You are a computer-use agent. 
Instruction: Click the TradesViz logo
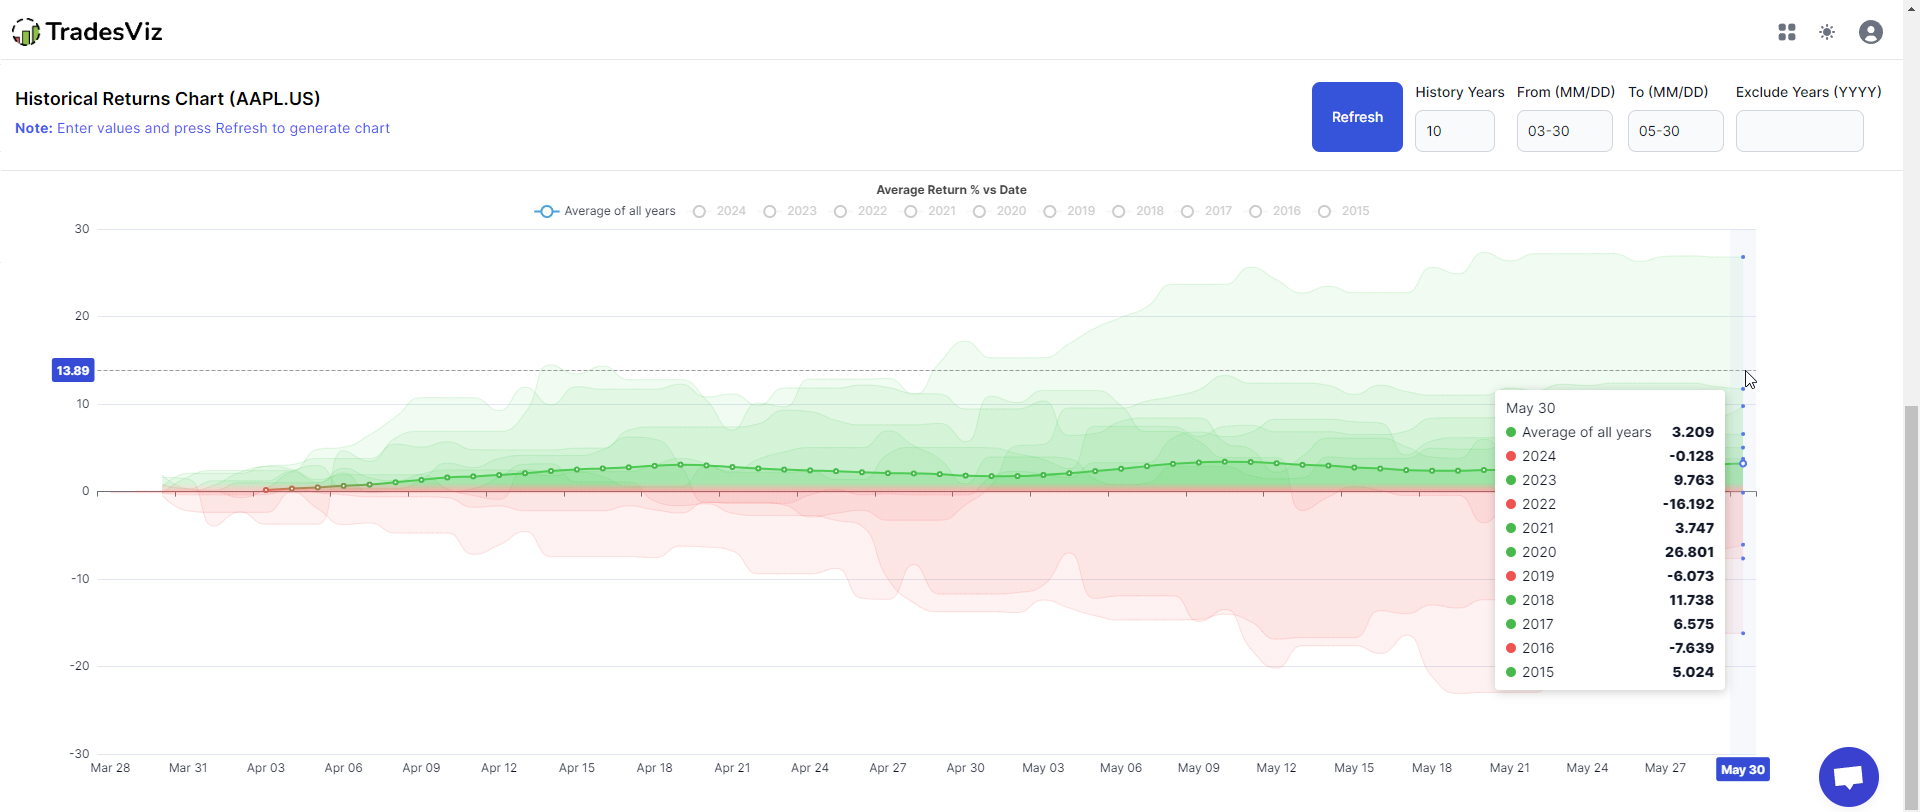88,32
